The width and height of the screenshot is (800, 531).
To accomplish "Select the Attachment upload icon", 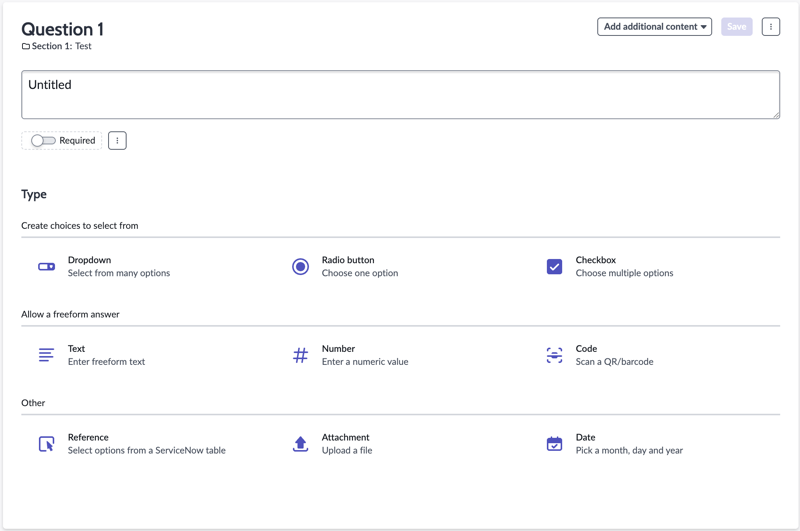I will click(301, 444).
